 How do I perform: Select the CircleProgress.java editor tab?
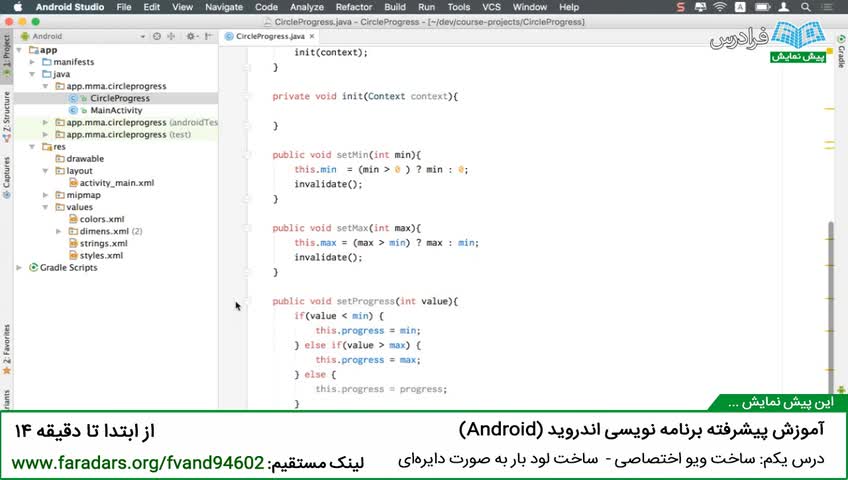pyautogui.click(x=270, y=36)
